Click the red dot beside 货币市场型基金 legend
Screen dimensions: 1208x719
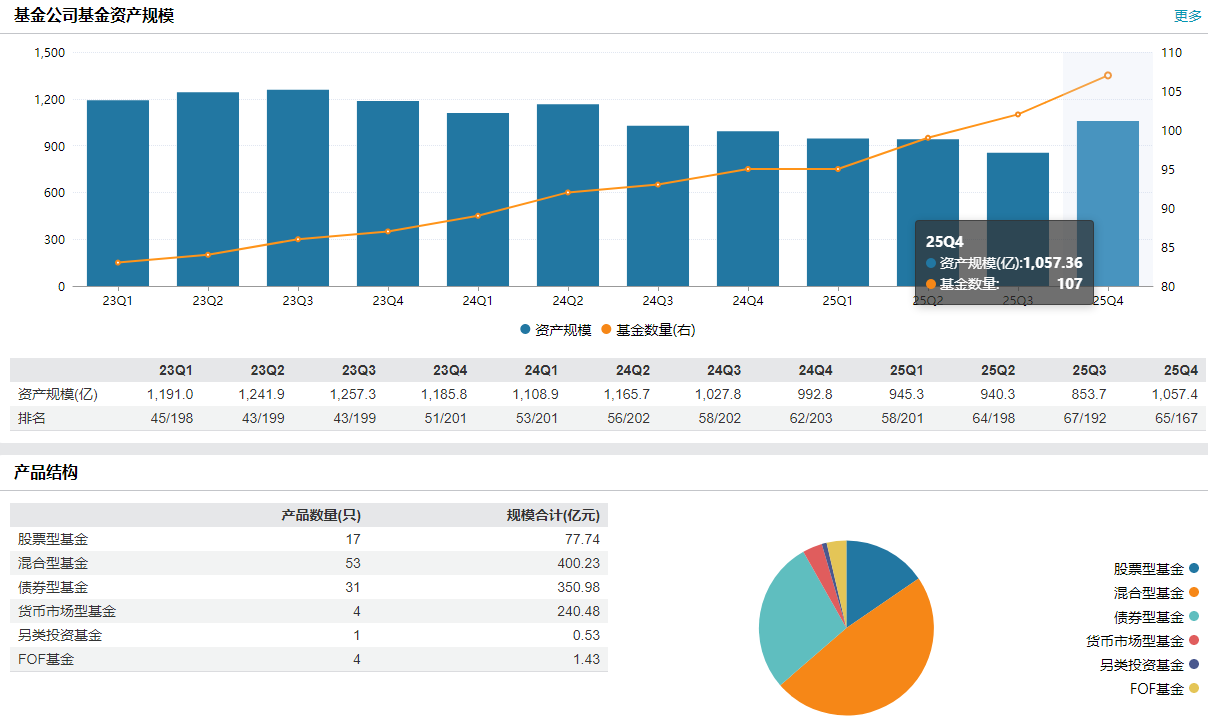pos(1194,641)
